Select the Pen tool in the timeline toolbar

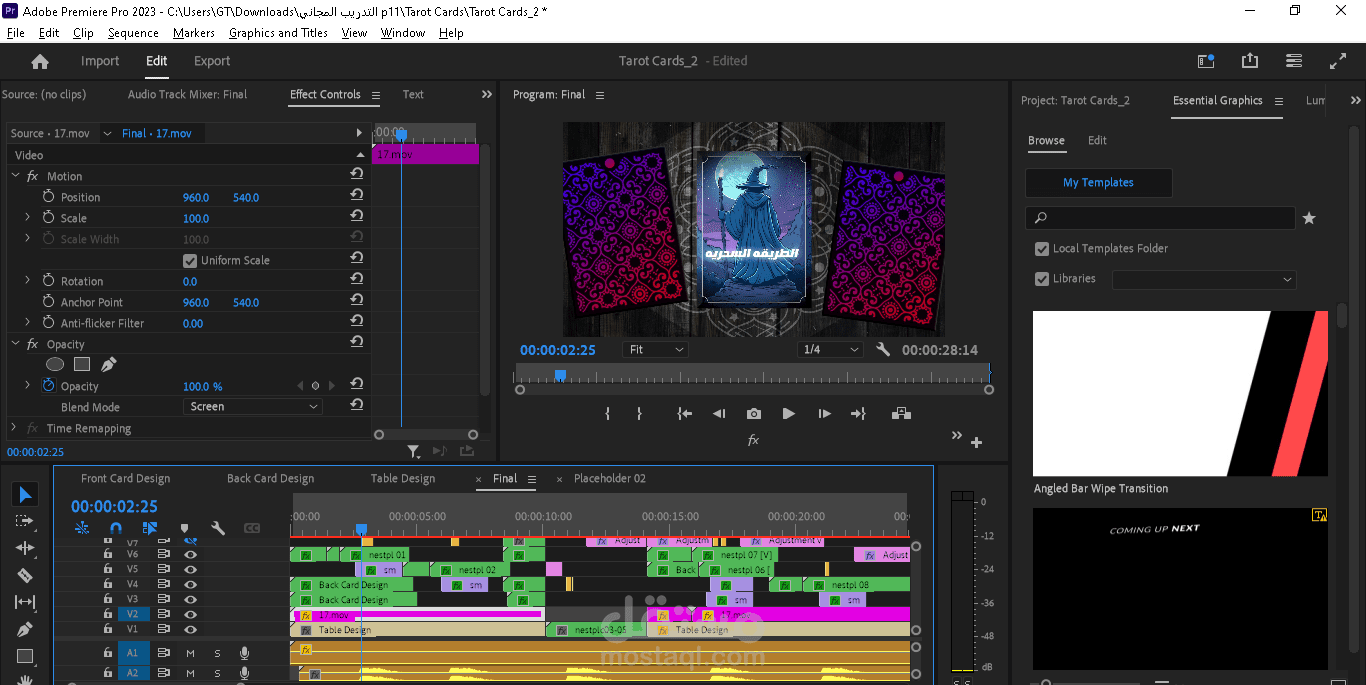[x=25, y=630]
